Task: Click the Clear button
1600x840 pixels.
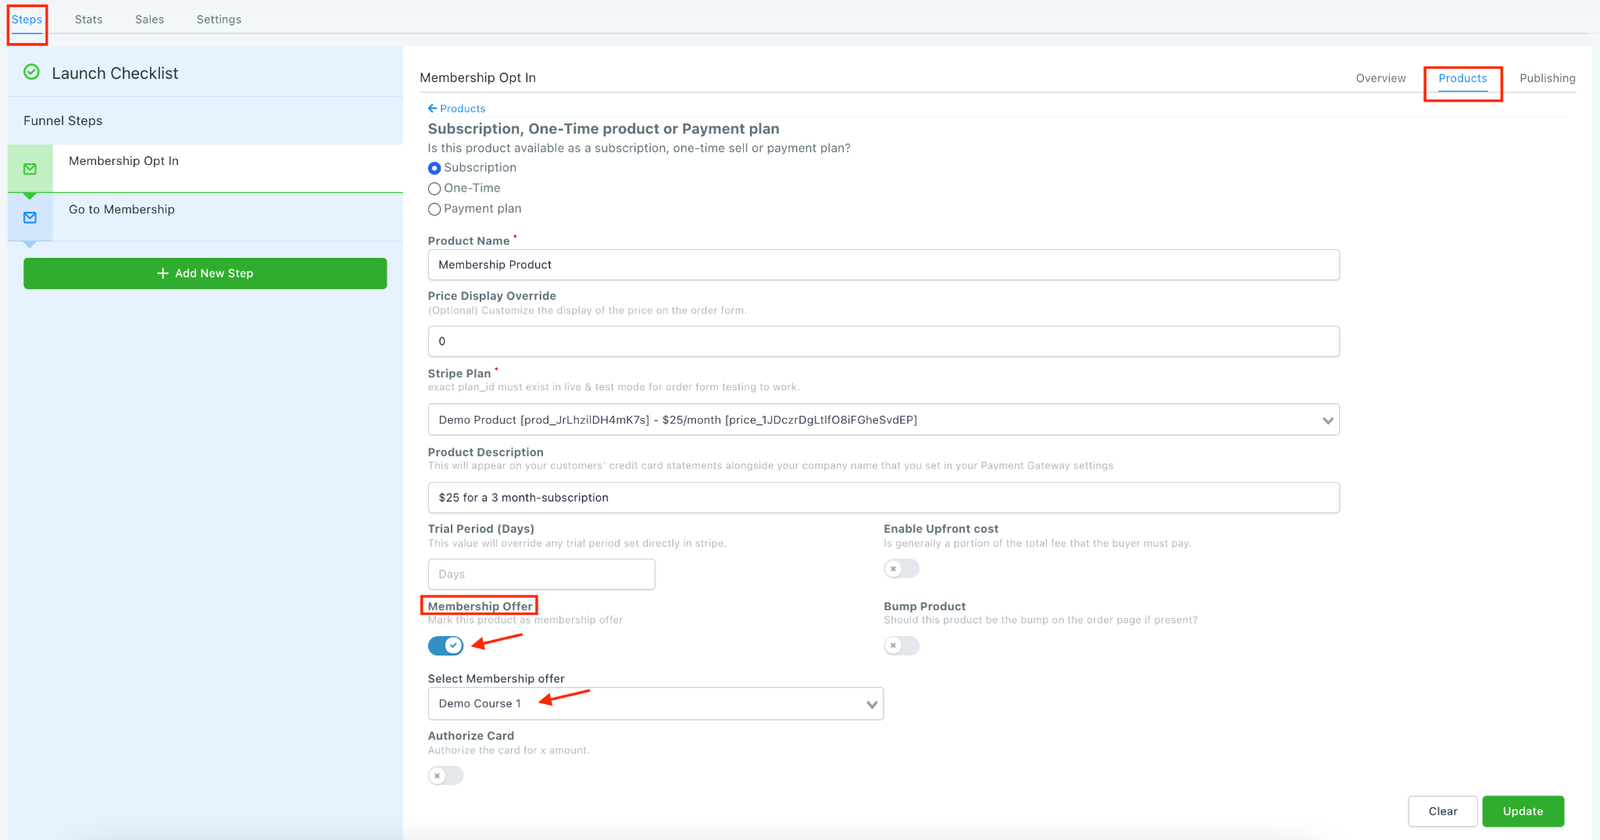Action: [x=1442, y=811]
